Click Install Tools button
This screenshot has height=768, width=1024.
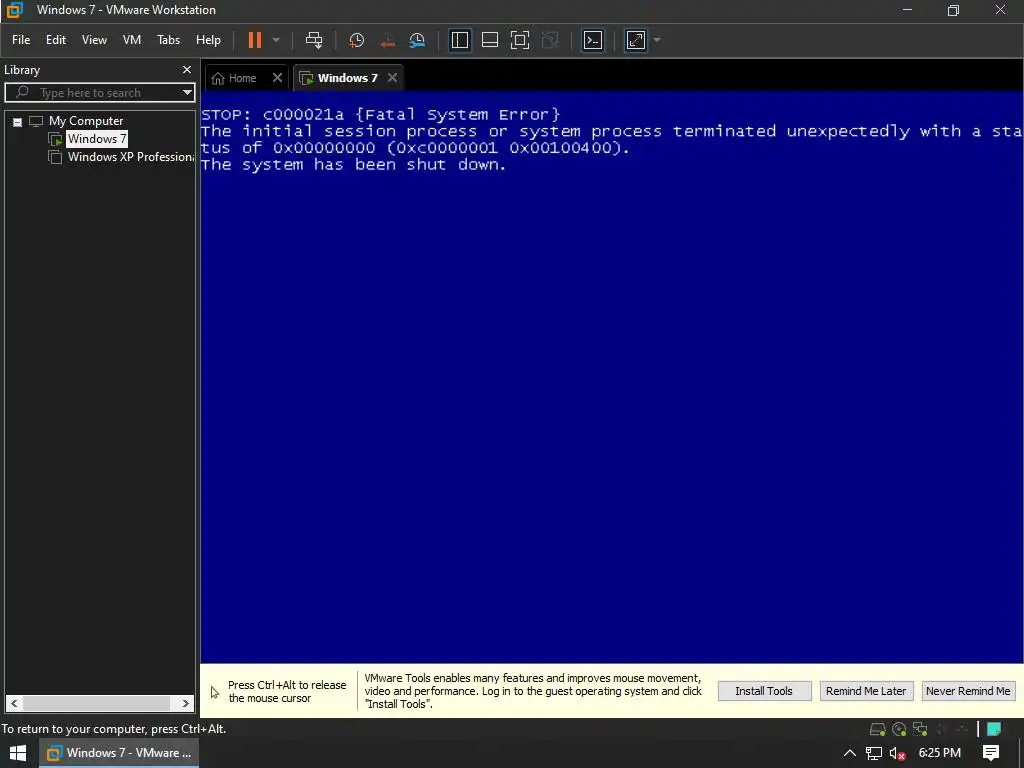(764, 691)
